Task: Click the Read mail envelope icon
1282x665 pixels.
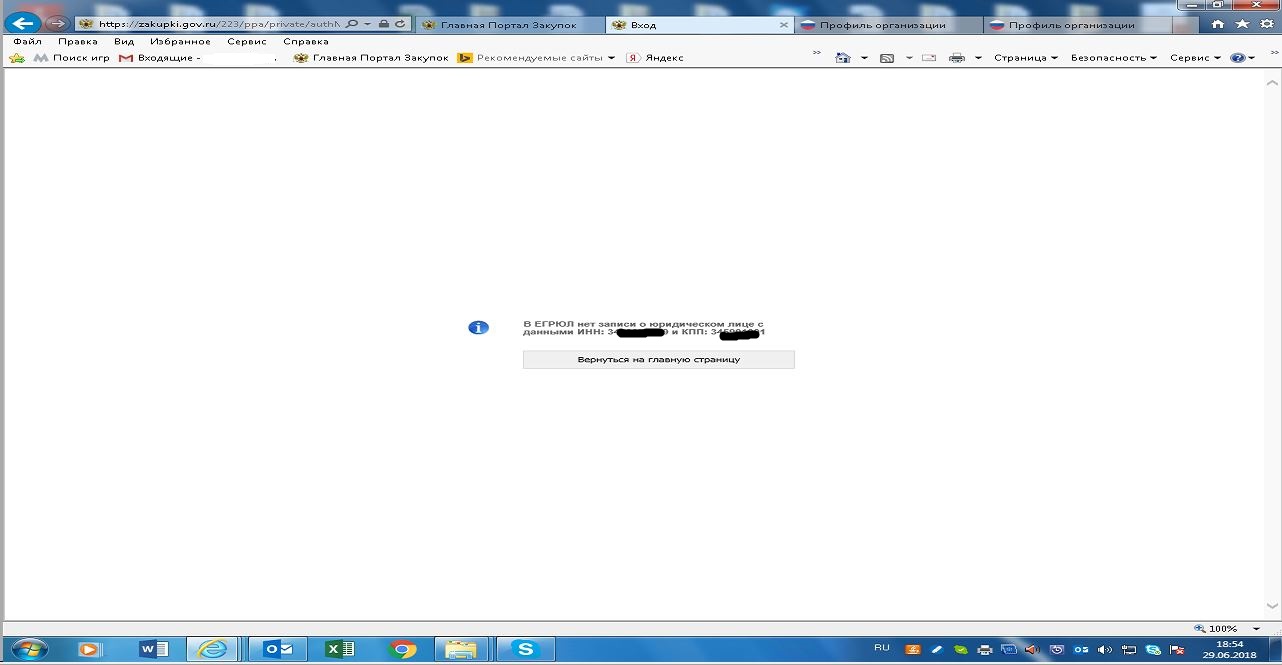Action: (929, 58)
